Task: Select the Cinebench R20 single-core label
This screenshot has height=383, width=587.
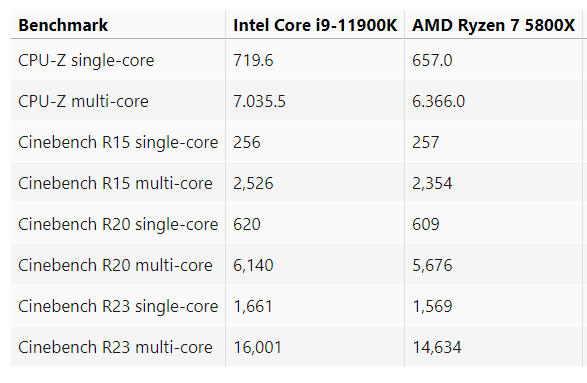Action: coord(118,224)
